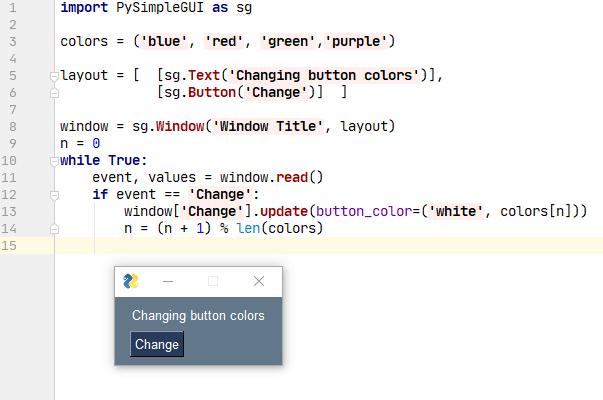This screenshot has height=400, width=603.
Task: Click the Python icon in window title bar
Action: 131,281
